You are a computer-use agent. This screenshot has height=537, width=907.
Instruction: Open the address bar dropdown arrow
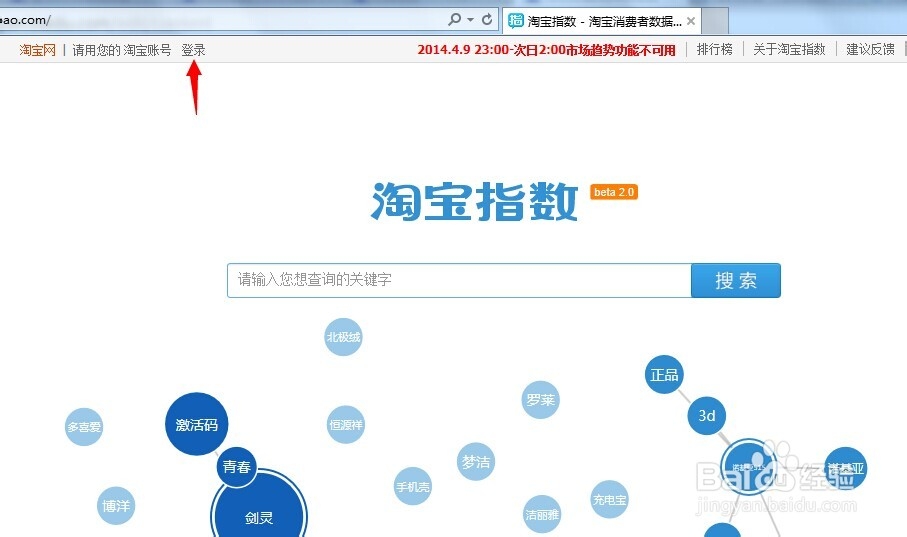(470, 20)
